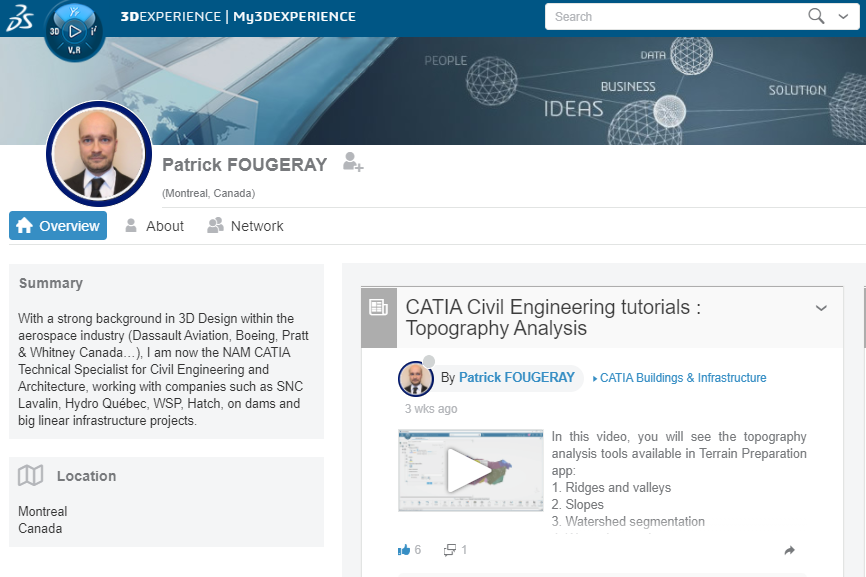Viewport: 866px width, 577px height.
Task: Open the post options chevron dropdown
Action: coord(821,308)
